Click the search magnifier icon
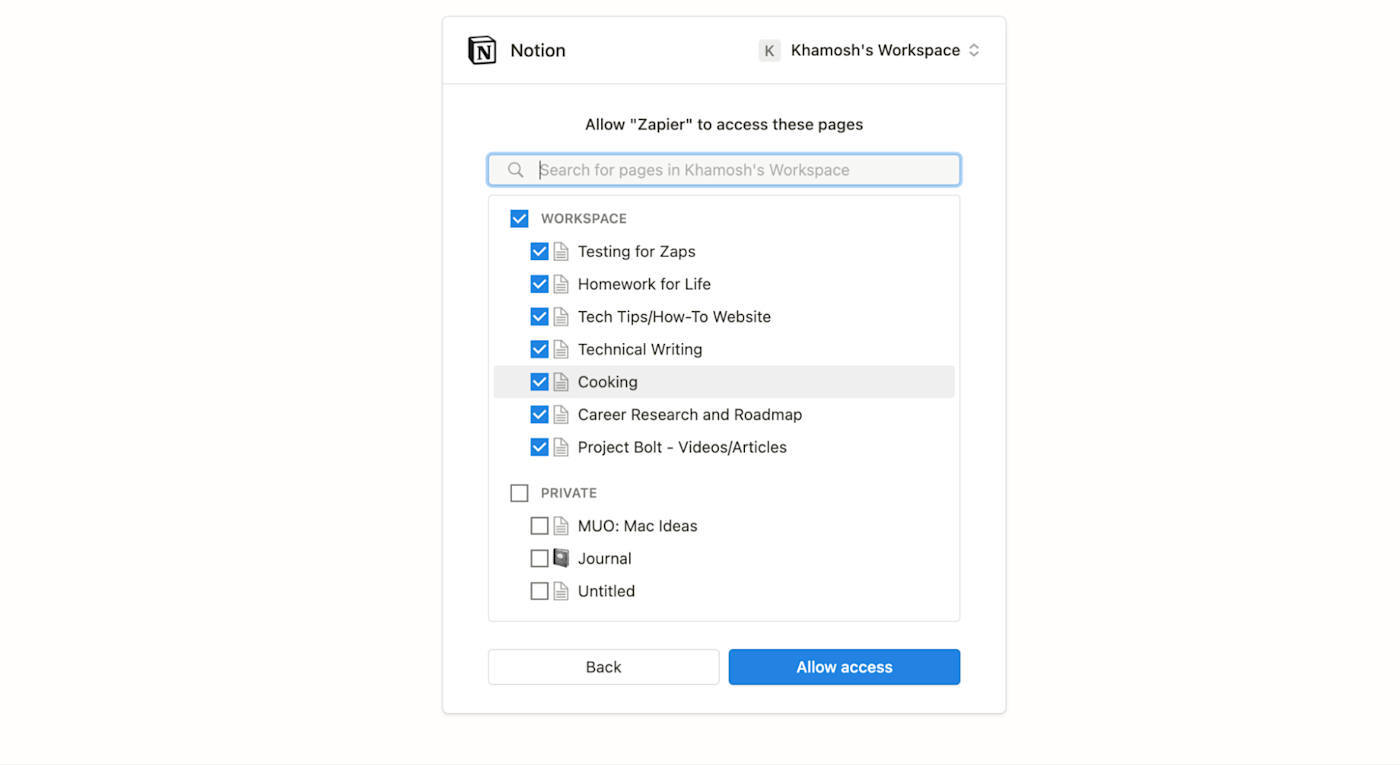 coord(515,170)
